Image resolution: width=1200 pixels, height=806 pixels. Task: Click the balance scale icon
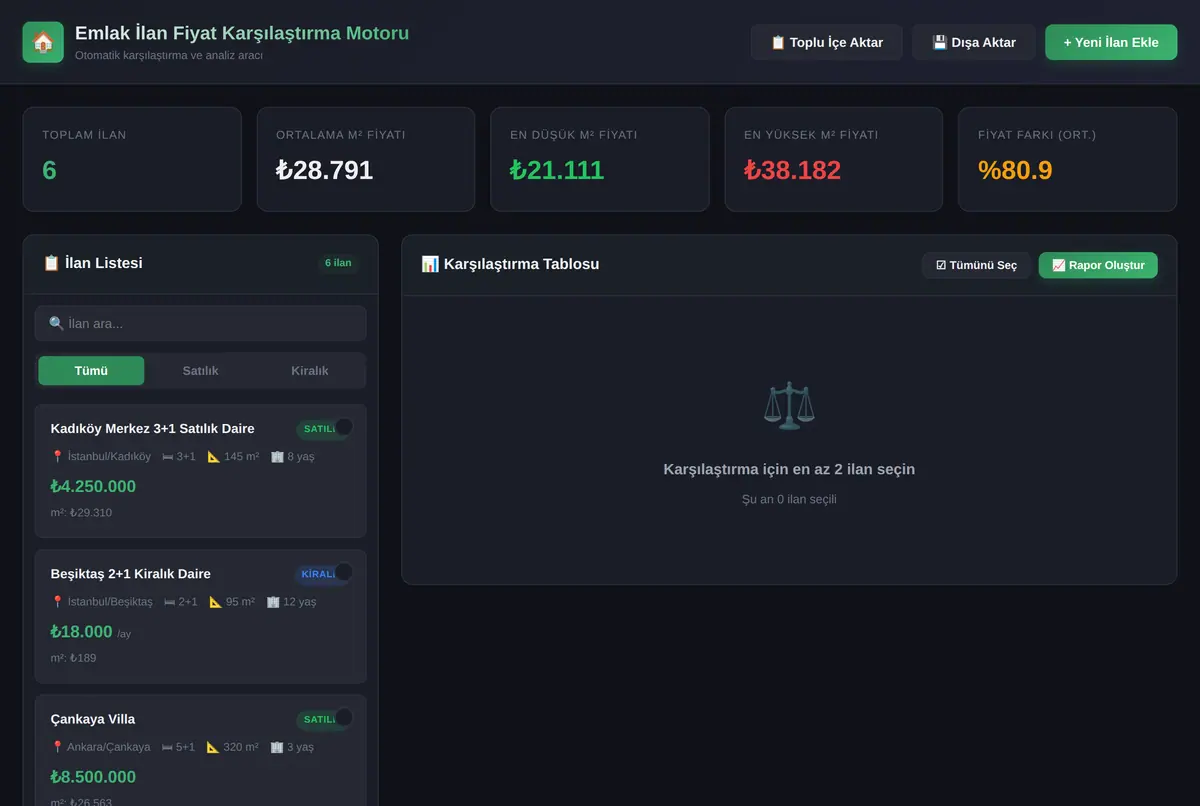point(789,405)
